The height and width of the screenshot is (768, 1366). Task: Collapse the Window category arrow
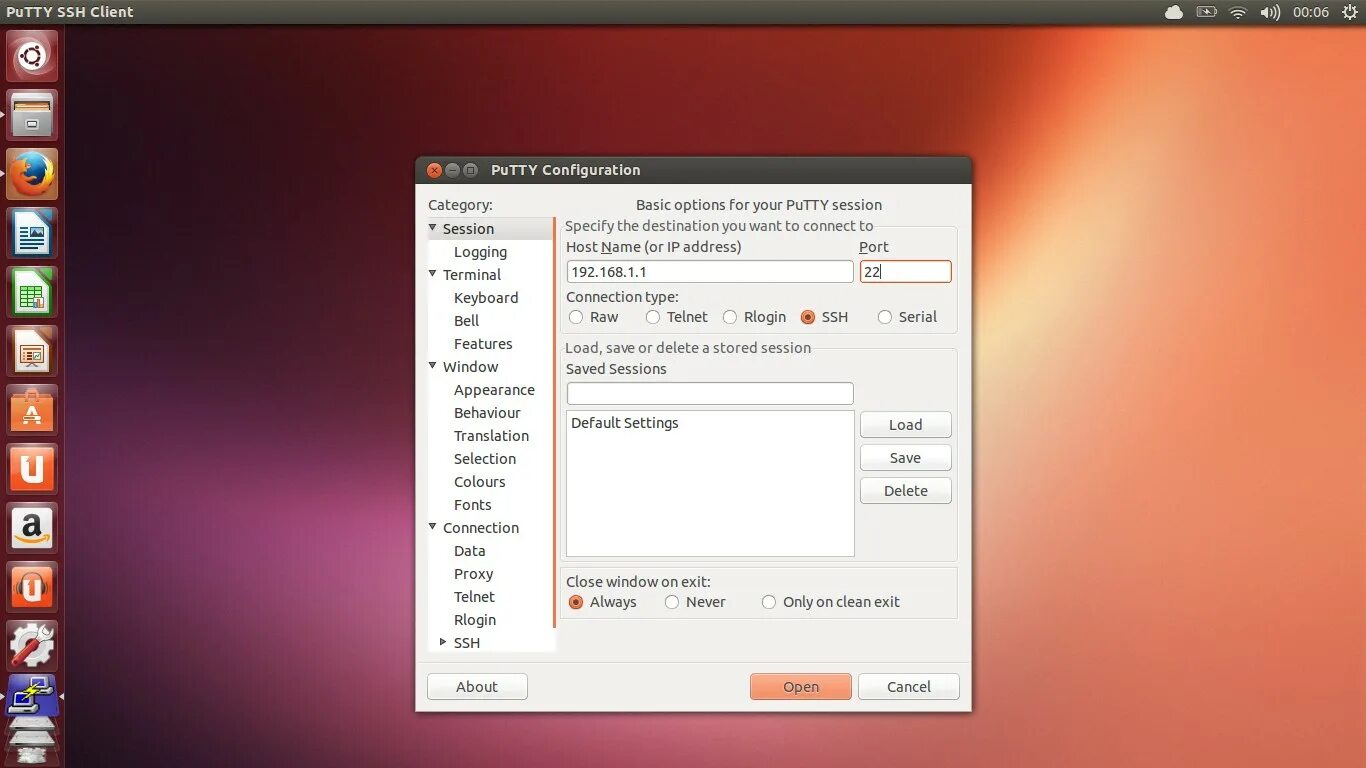point(433,366)
